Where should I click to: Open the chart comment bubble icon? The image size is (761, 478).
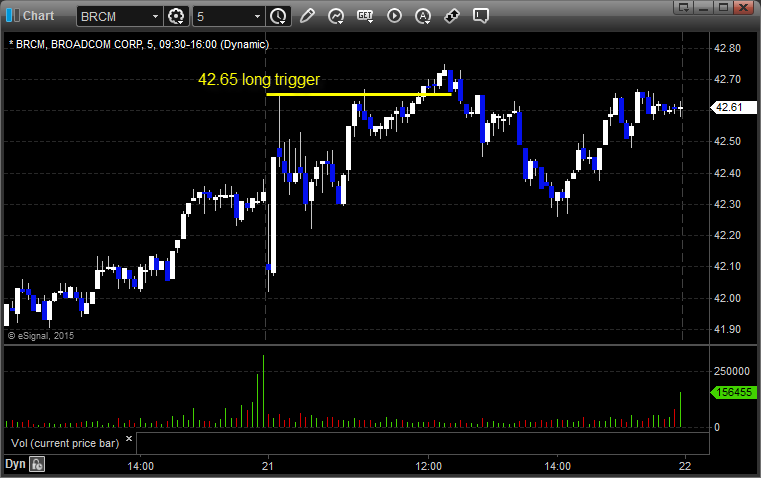click(480, 16)
